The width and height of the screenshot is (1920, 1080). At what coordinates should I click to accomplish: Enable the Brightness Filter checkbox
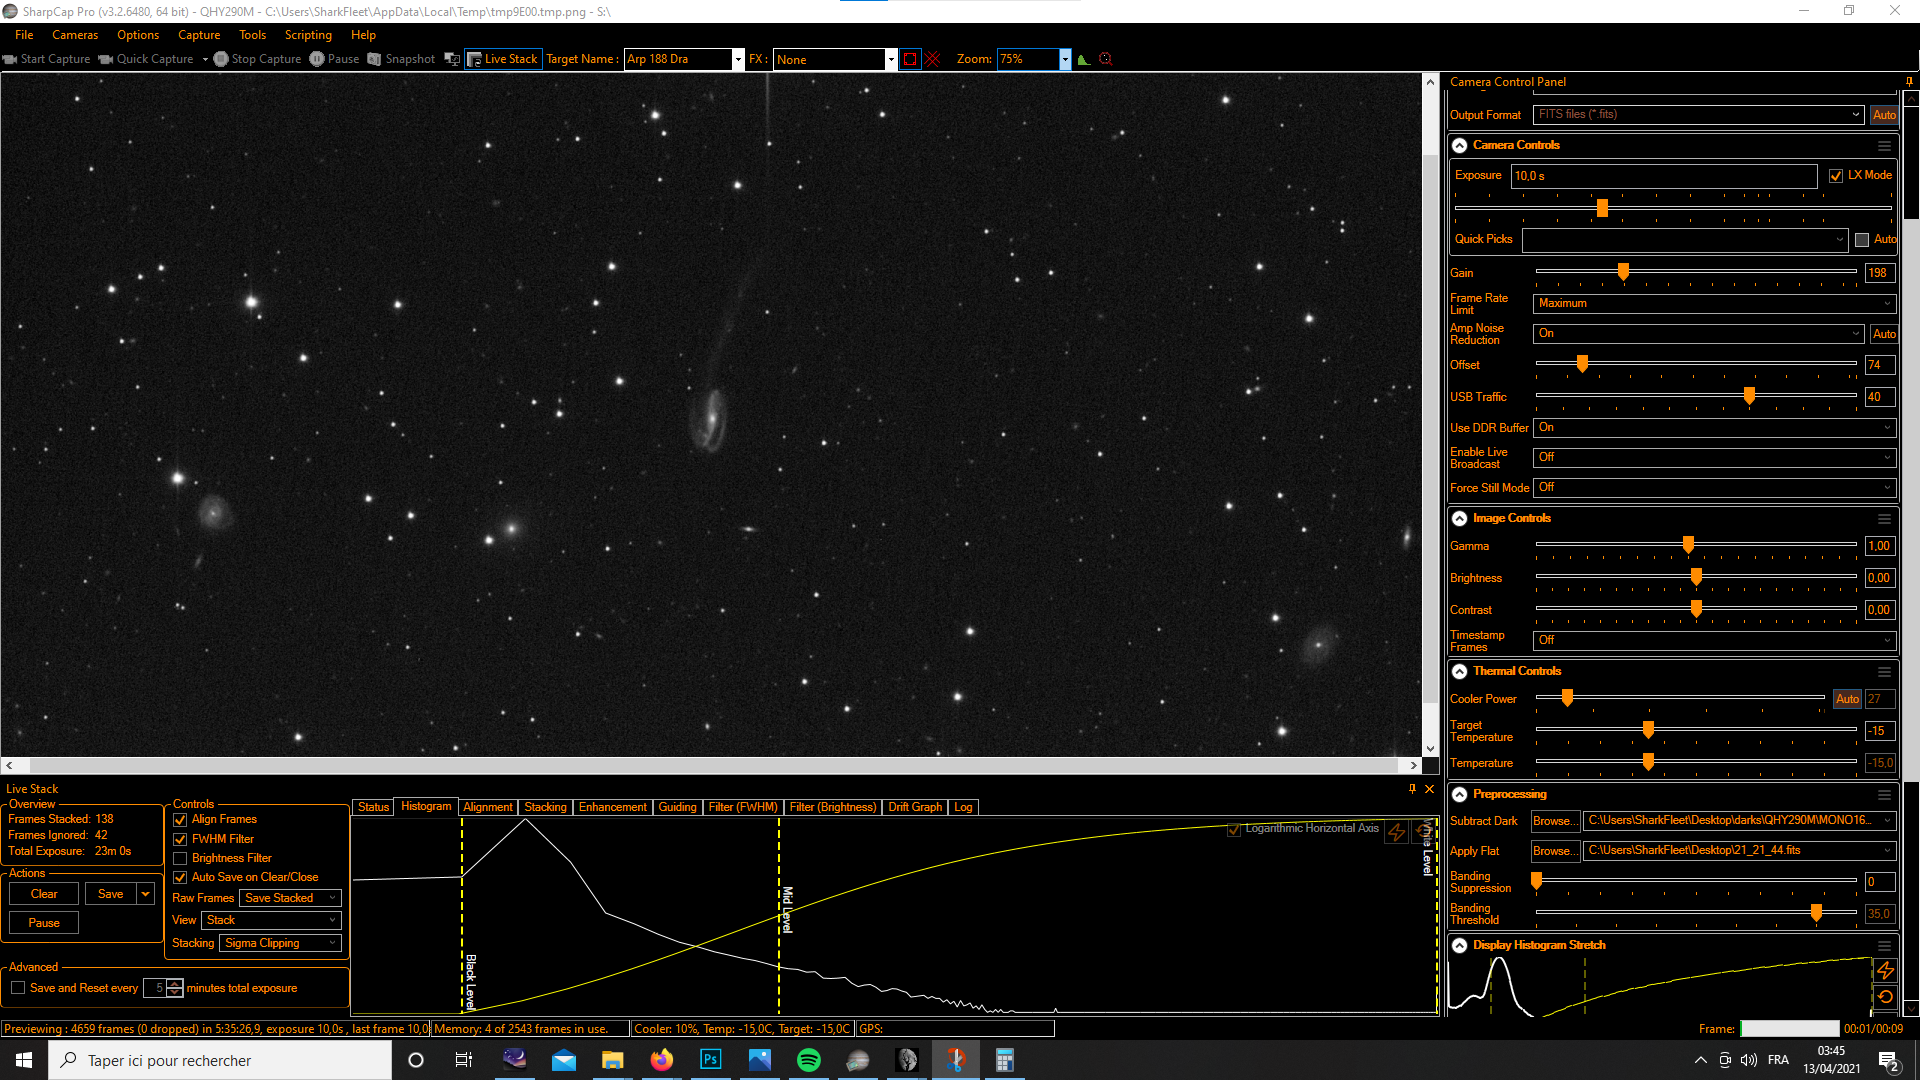181,858
